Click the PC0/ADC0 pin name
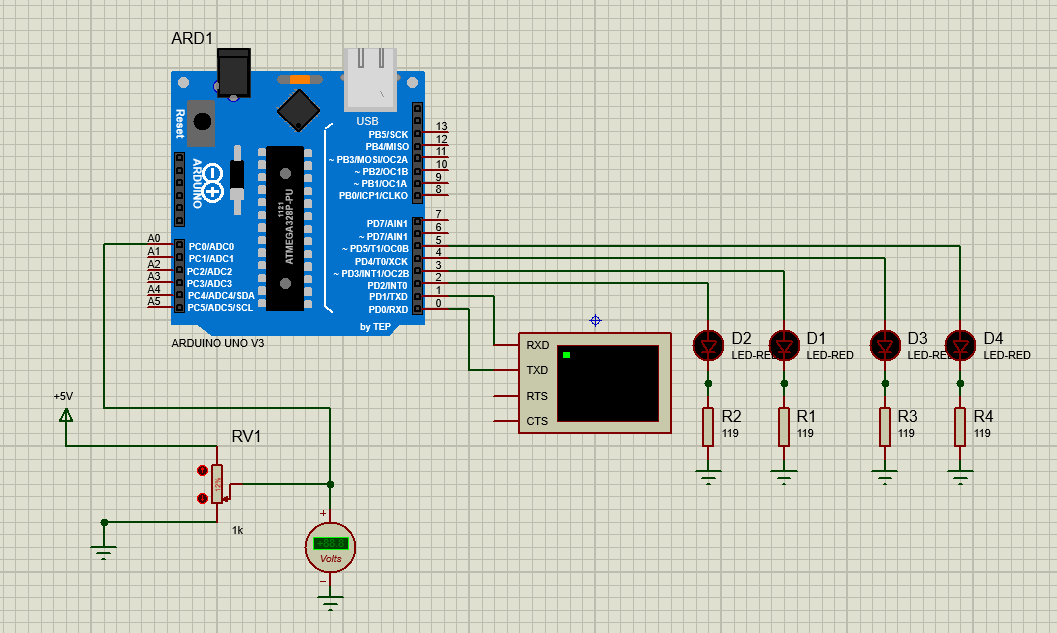Screen dimensions: 1057x633 211,247
